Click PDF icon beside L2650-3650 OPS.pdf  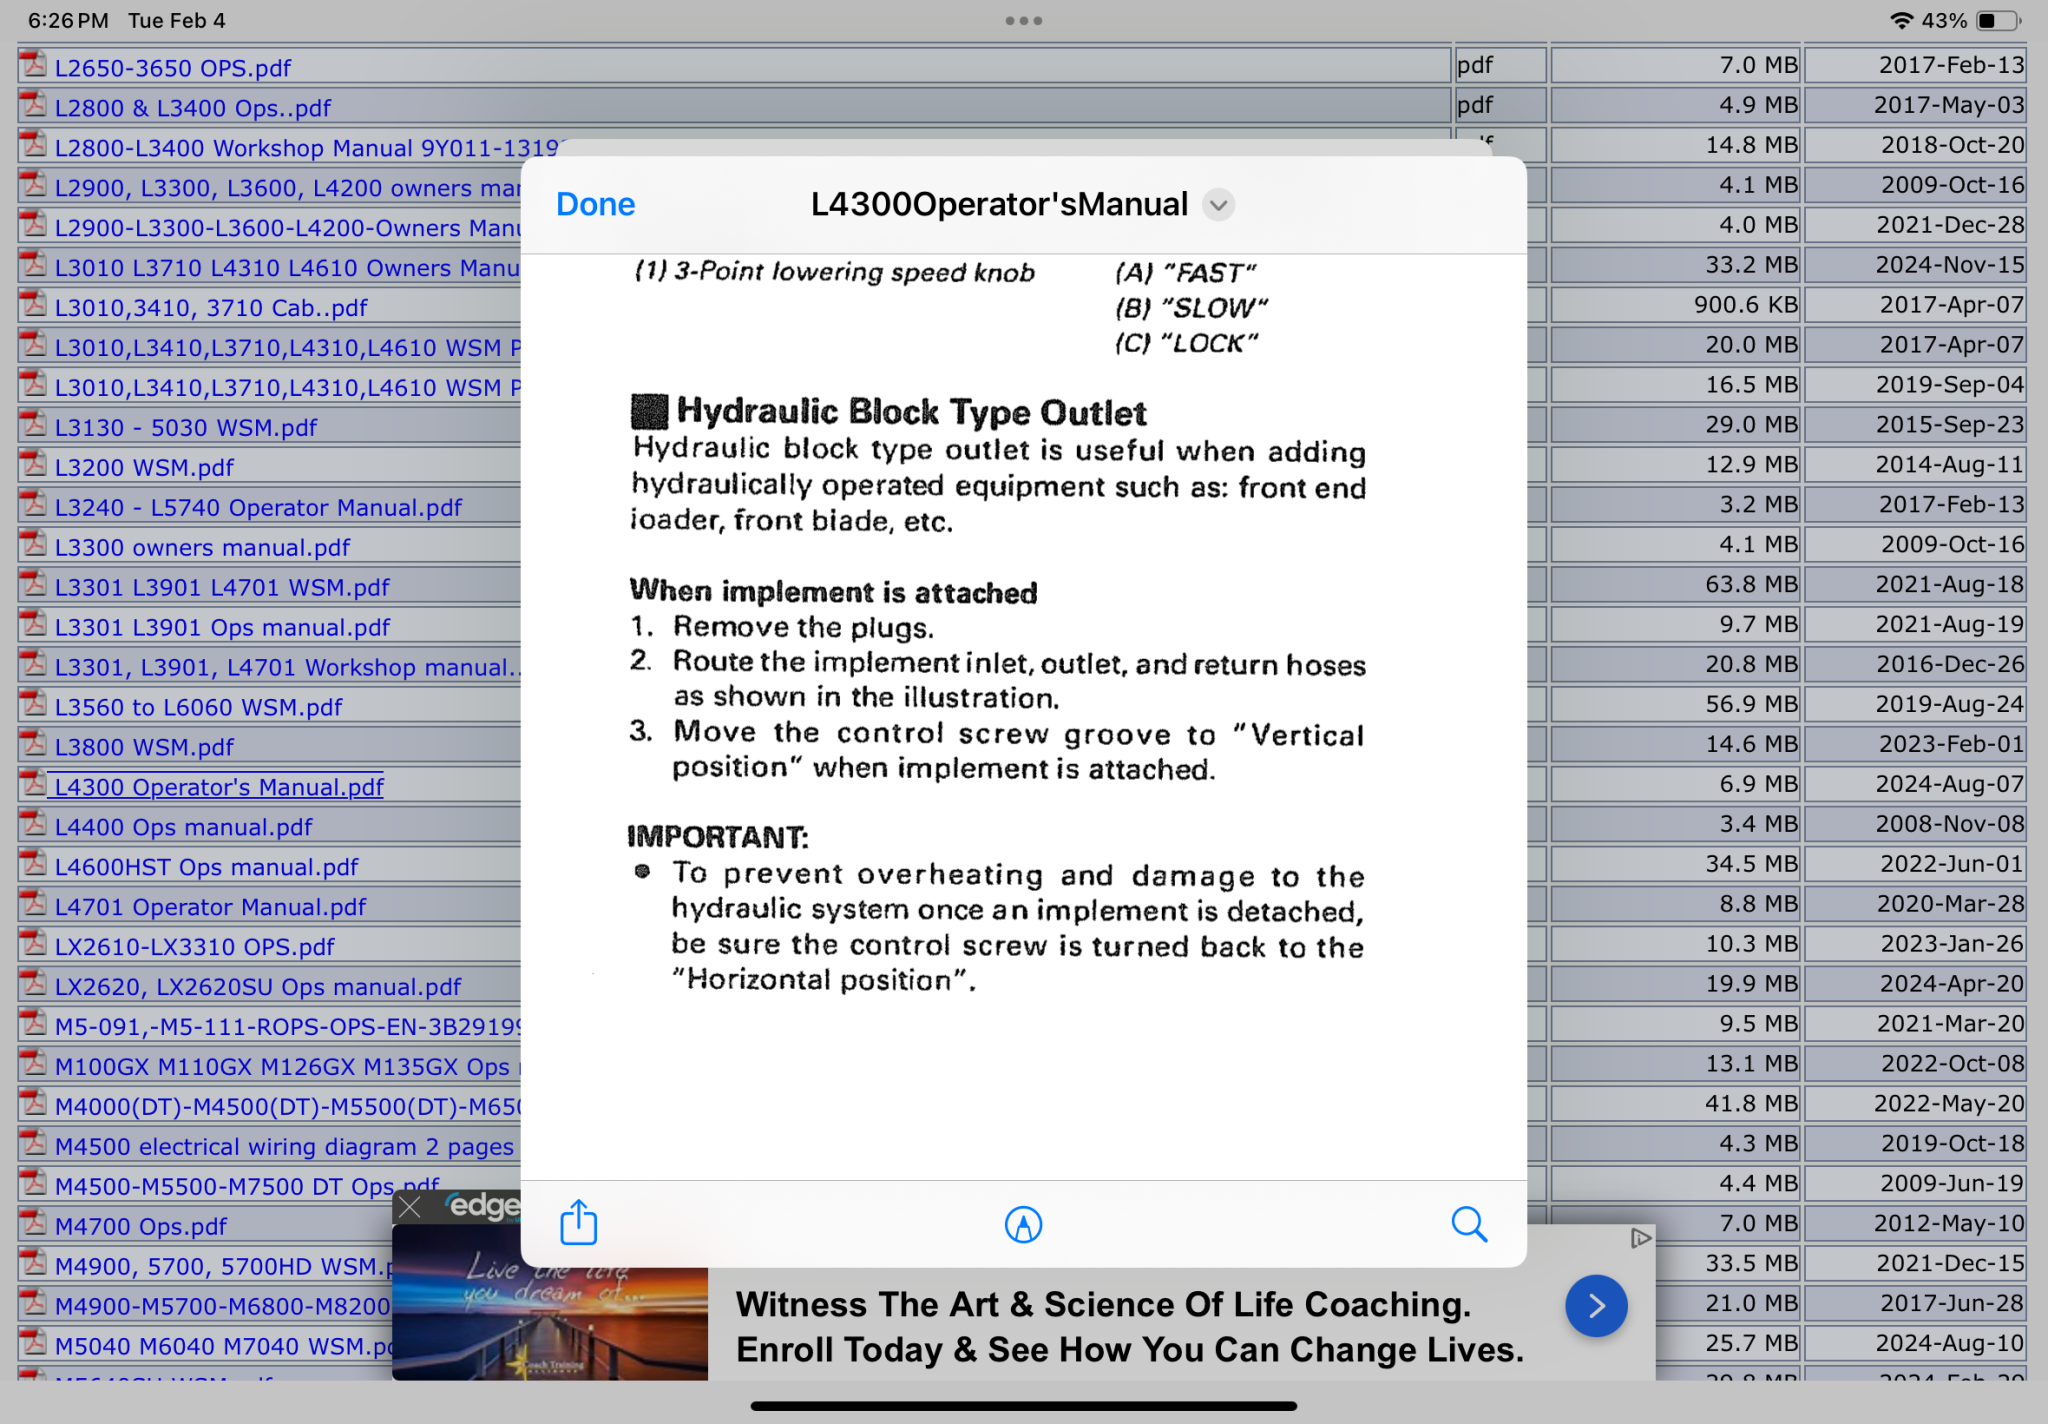(34, 65)
